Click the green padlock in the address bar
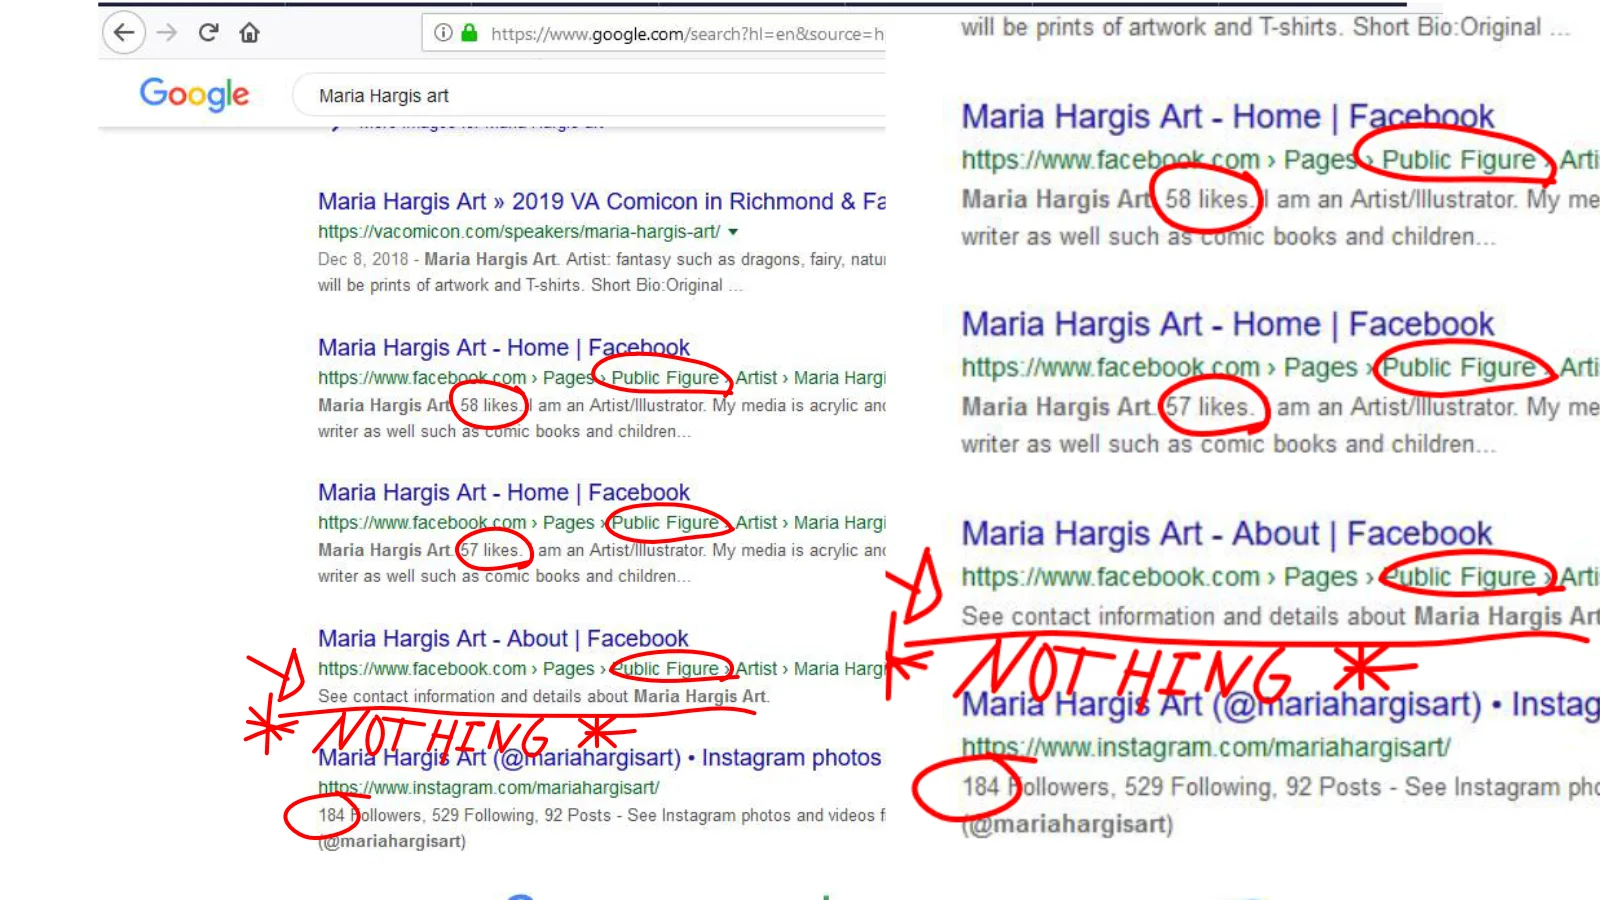 pyautogui.click(x=469, y=33)
